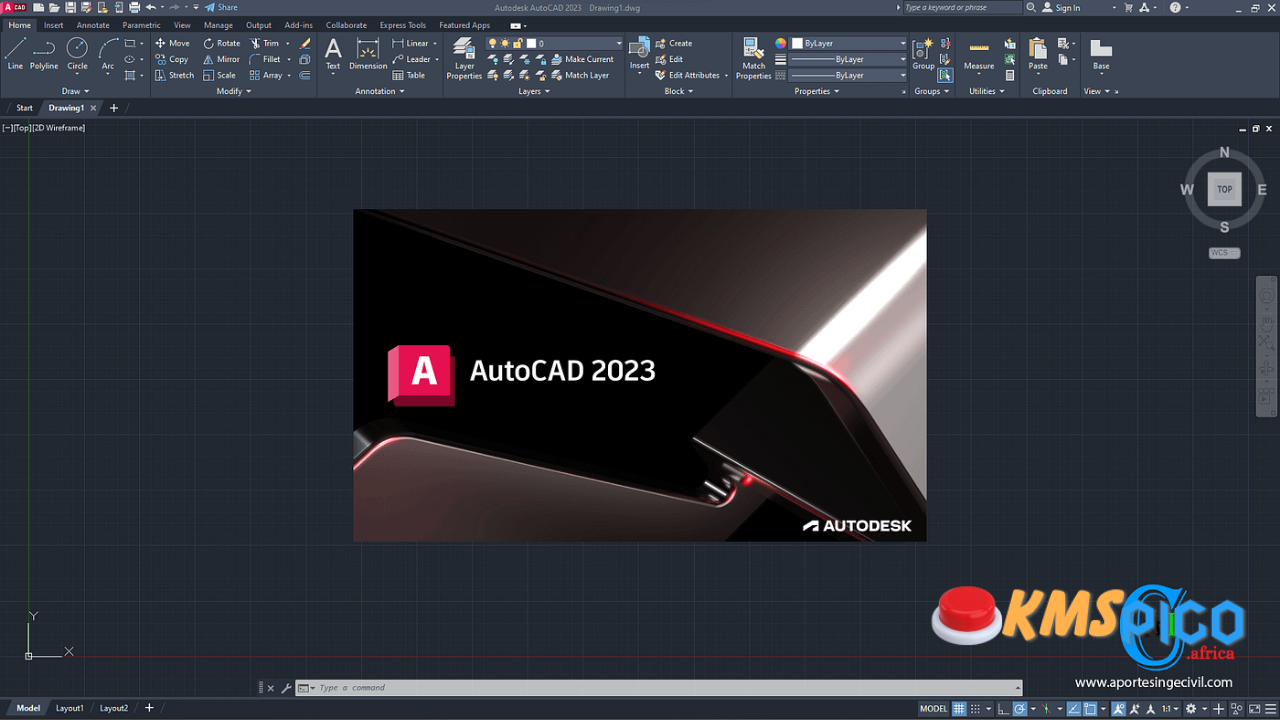Switch to the Layout1 tab
Screen dimensions: 1280x720
[x=69, y=708]
